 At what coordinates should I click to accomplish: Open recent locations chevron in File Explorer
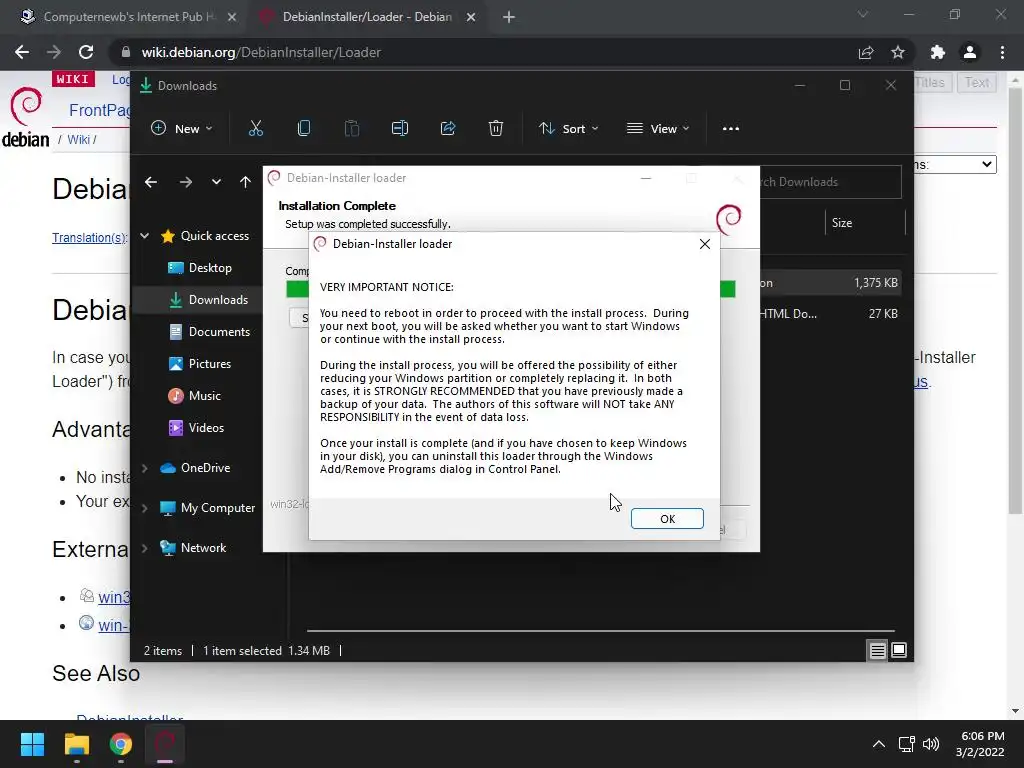(216, 182)
